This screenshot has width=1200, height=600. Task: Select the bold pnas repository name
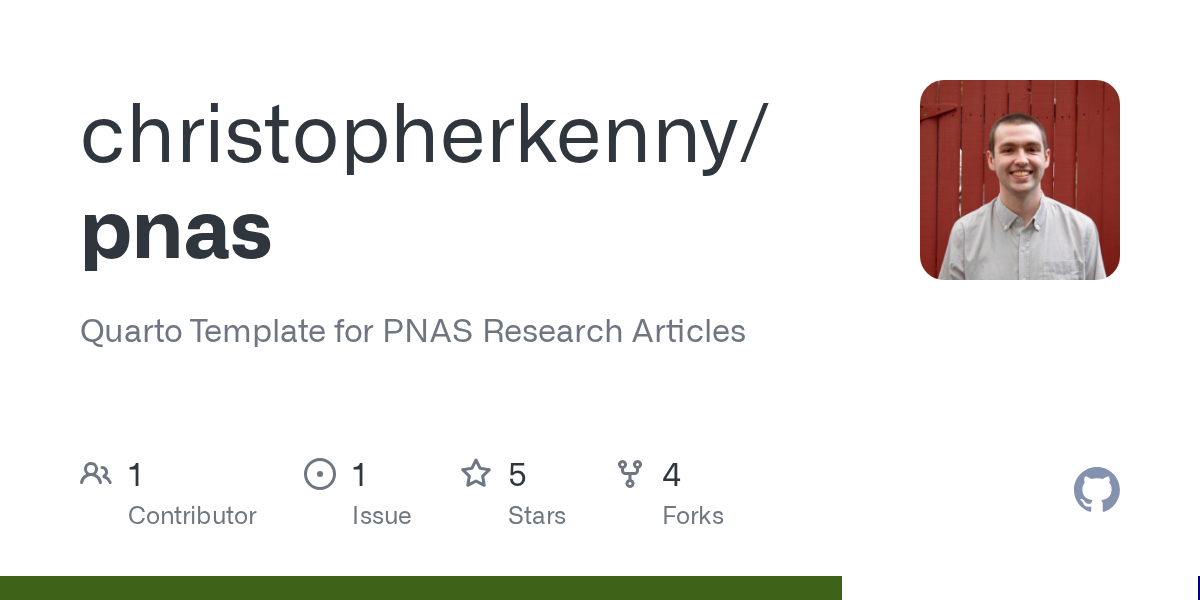(176, 230)
